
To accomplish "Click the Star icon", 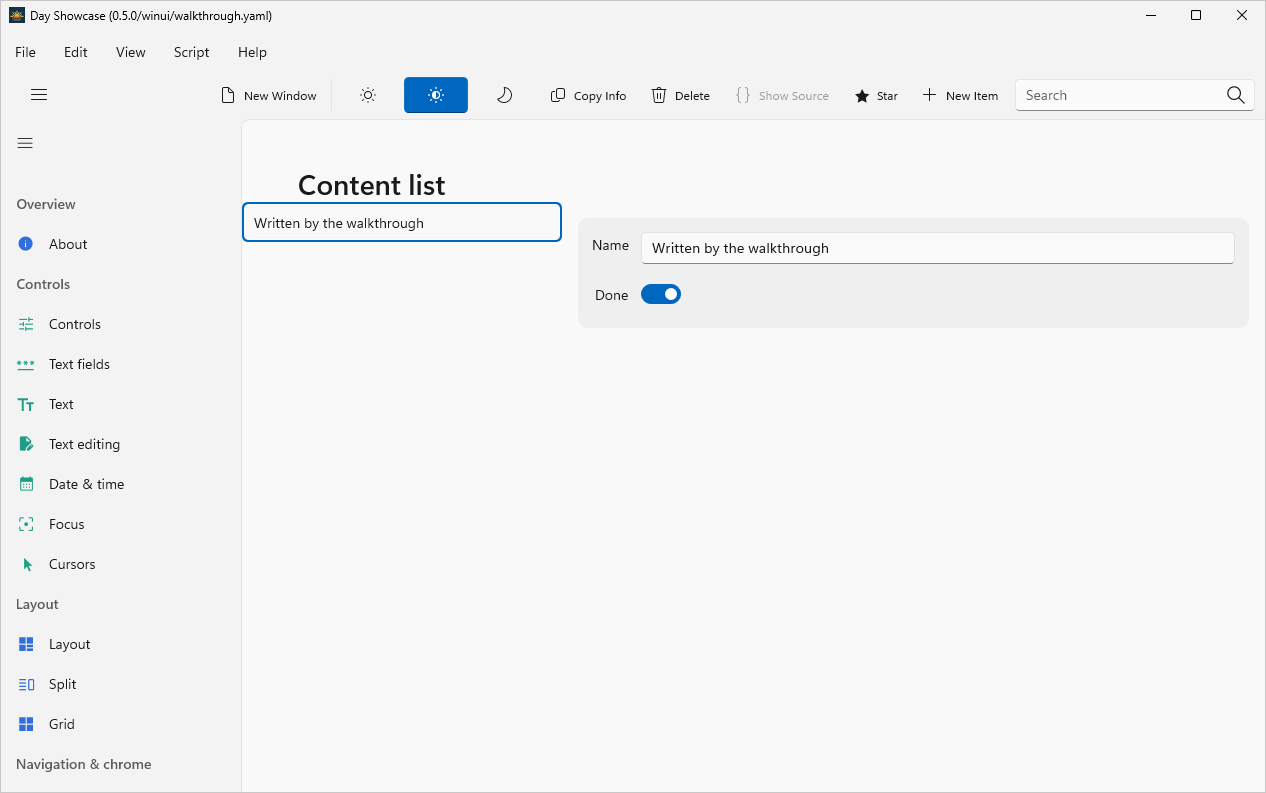I will 862,96.
